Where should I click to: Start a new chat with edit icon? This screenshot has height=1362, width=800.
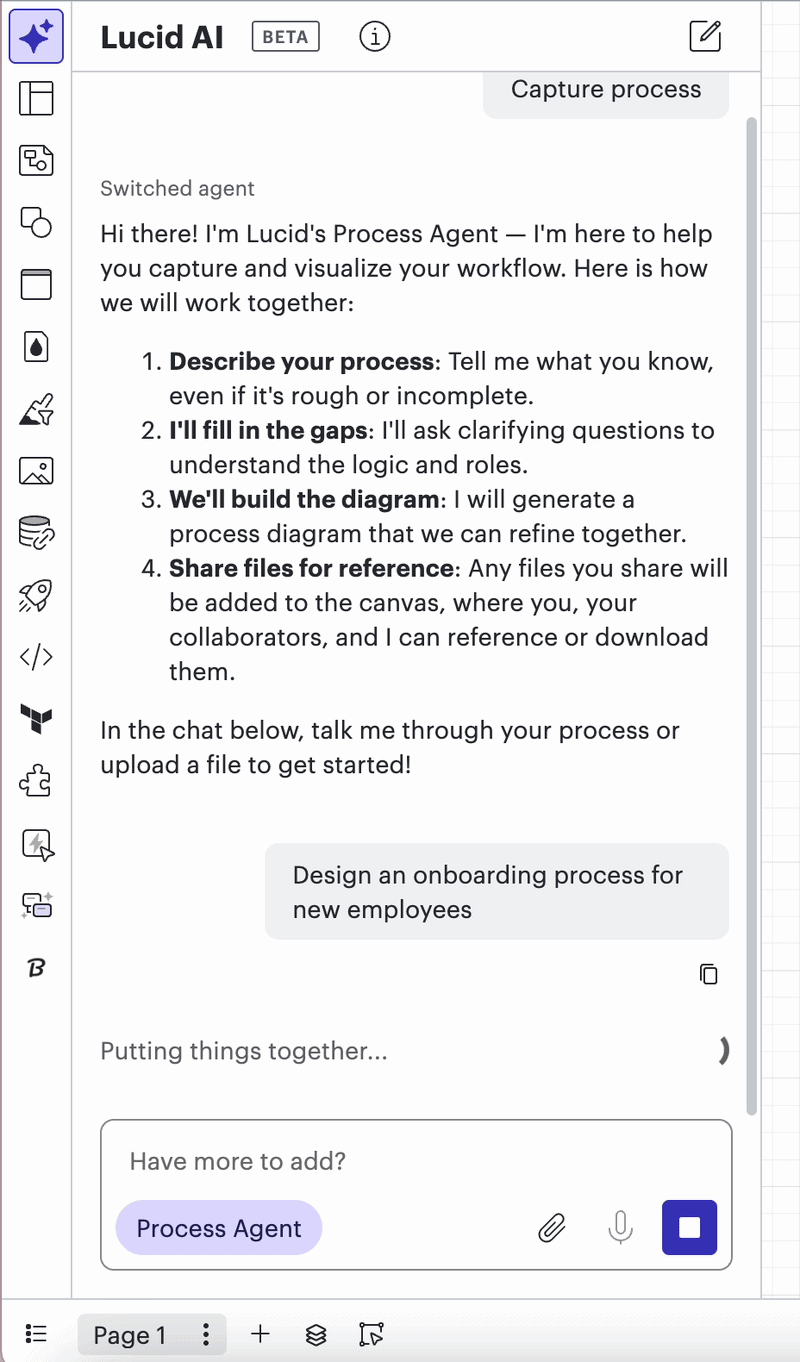tap(706, 36)
